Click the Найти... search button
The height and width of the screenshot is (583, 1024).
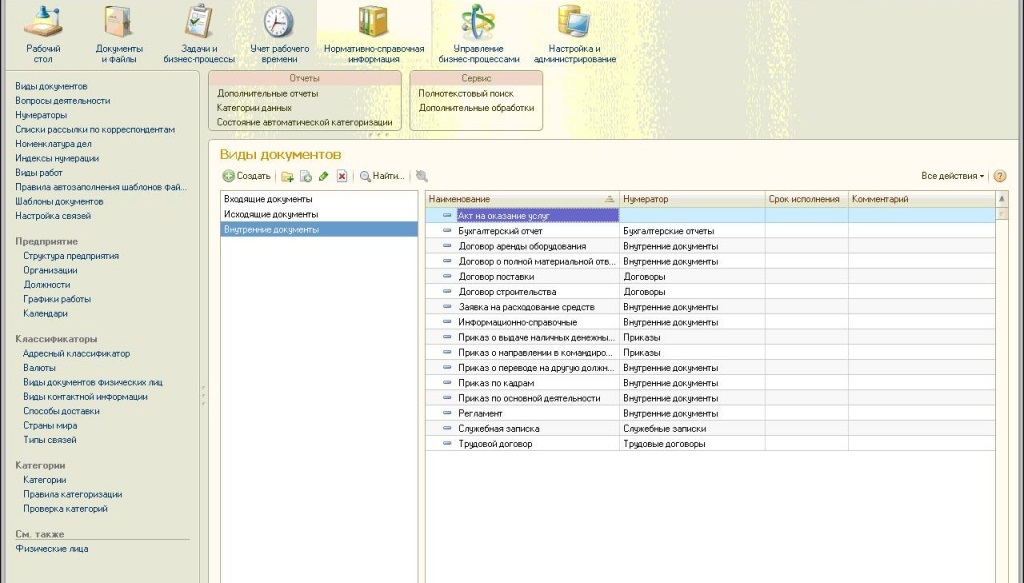click(x=383, y=176)
